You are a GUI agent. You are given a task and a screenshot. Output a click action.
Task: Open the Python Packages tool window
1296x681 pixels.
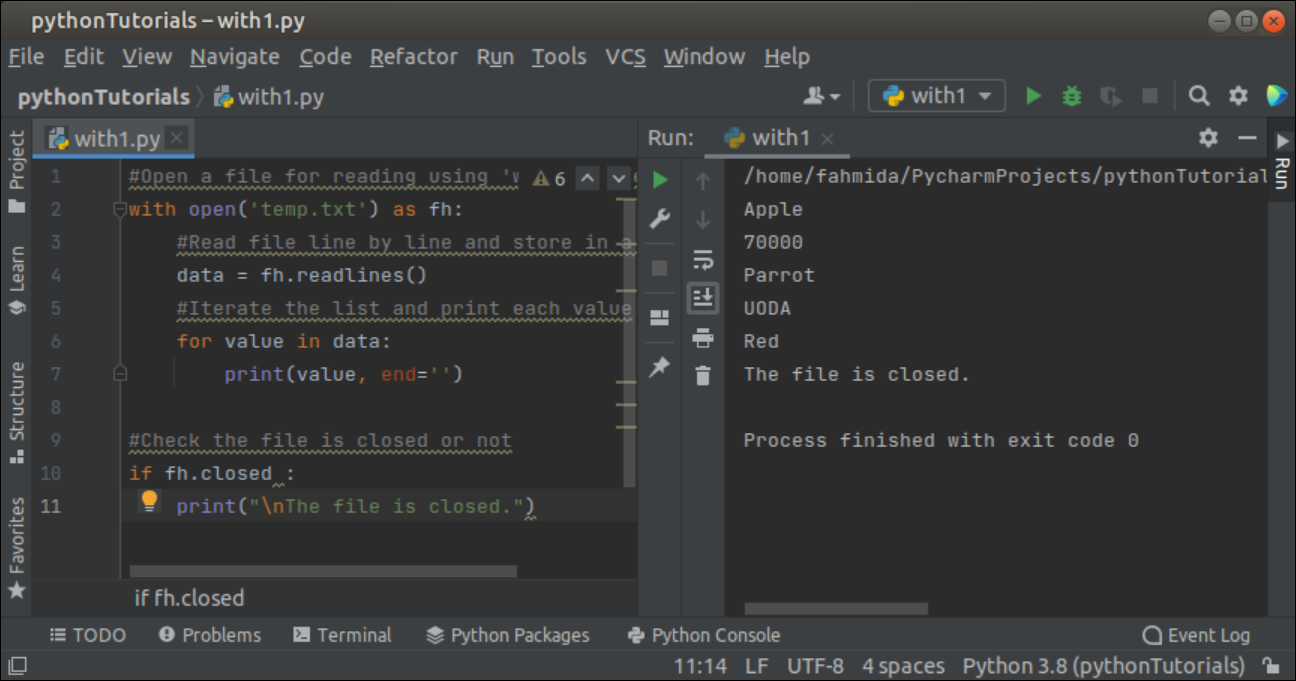[x=507, y=634]
